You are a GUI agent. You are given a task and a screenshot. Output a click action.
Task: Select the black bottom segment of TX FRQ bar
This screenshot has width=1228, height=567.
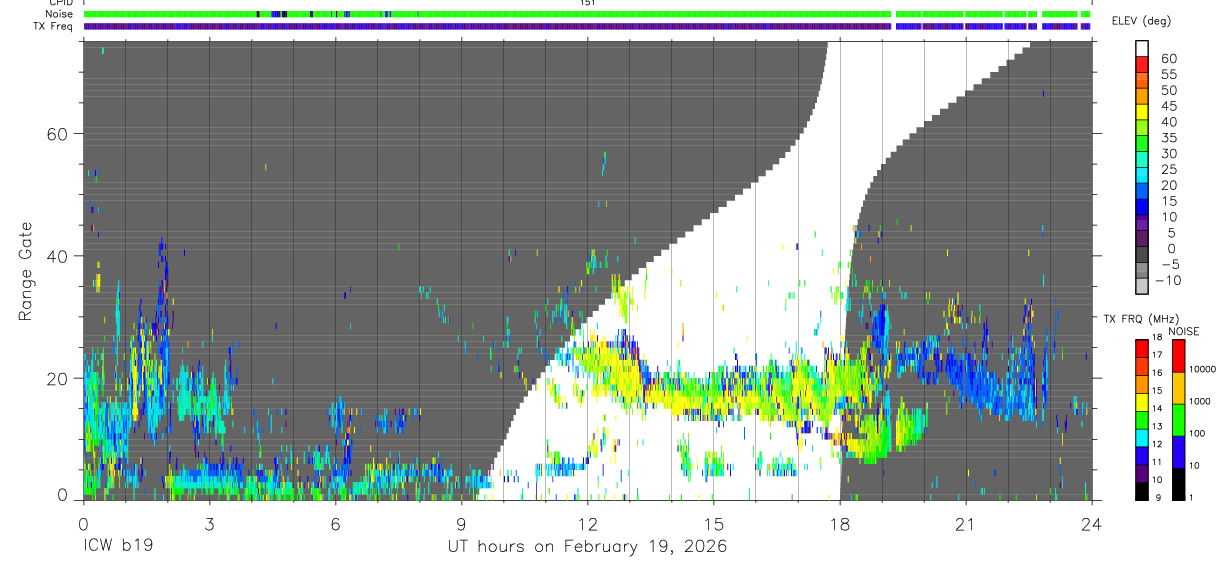tap(1142, 491)
